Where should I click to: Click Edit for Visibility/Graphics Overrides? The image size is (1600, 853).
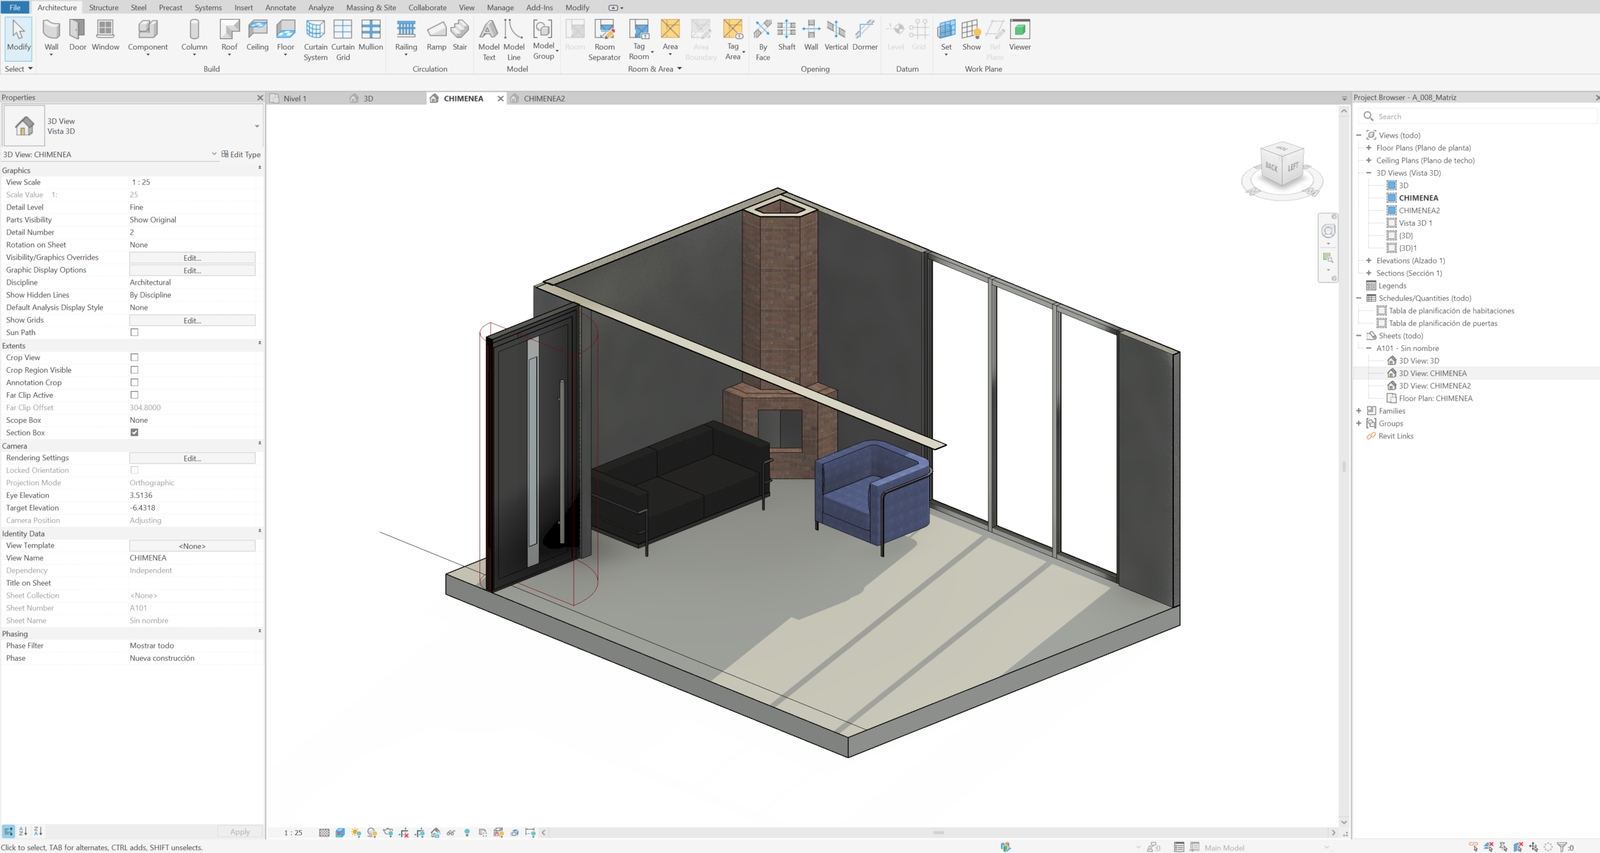[x=192, y=258]
